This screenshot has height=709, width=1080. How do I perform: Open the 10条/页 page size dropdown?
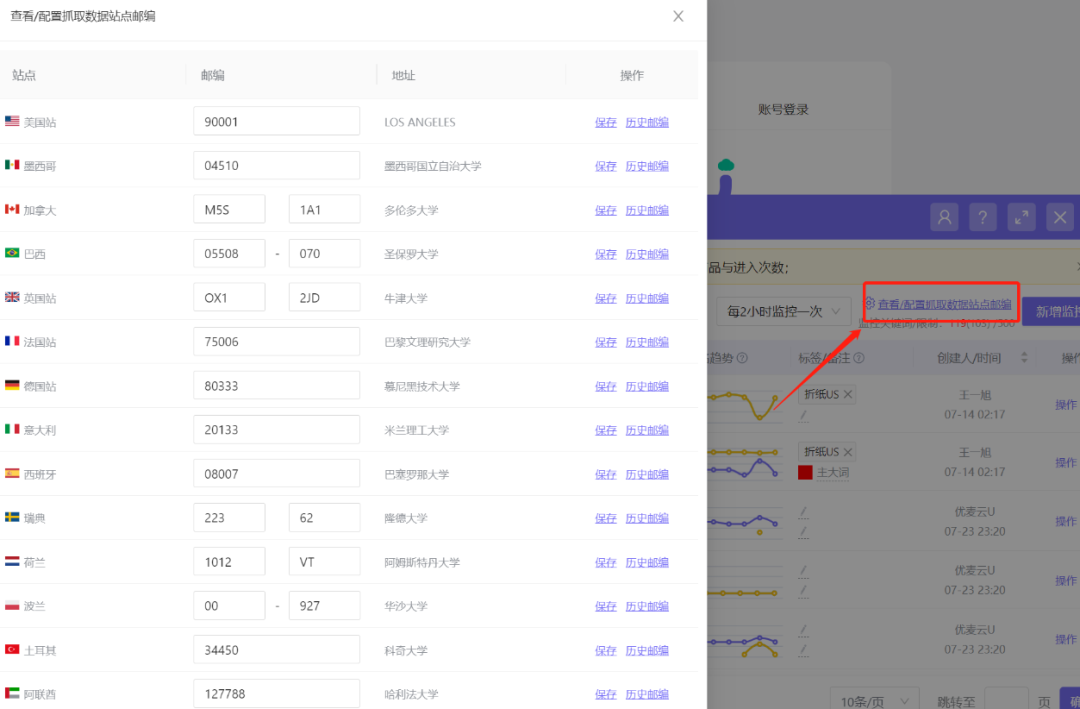pyautogui.click(x=875, y=701)
